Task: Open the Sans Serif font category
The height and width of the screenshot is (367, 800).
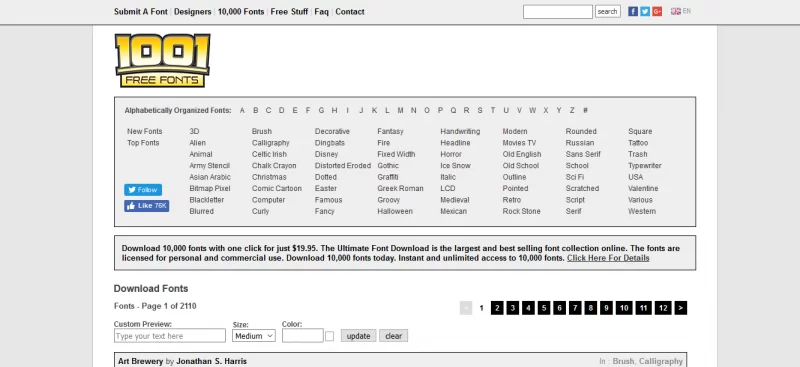Action: pos(583,154)
